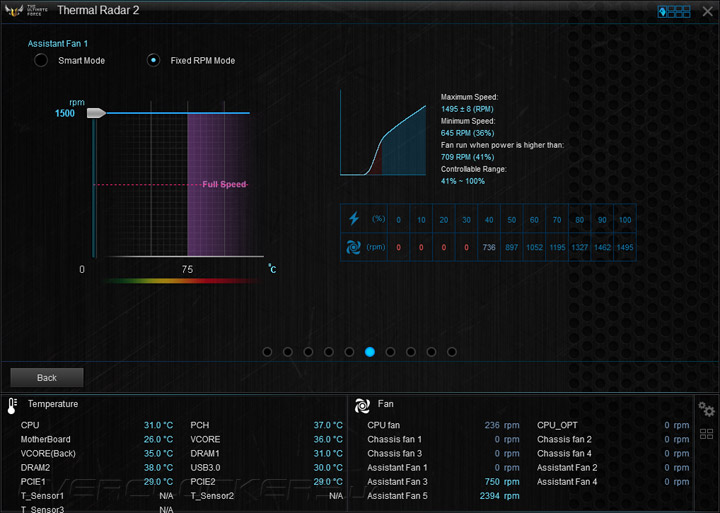Click the Back button
The image size is (720, 513).
coord(47,378)
